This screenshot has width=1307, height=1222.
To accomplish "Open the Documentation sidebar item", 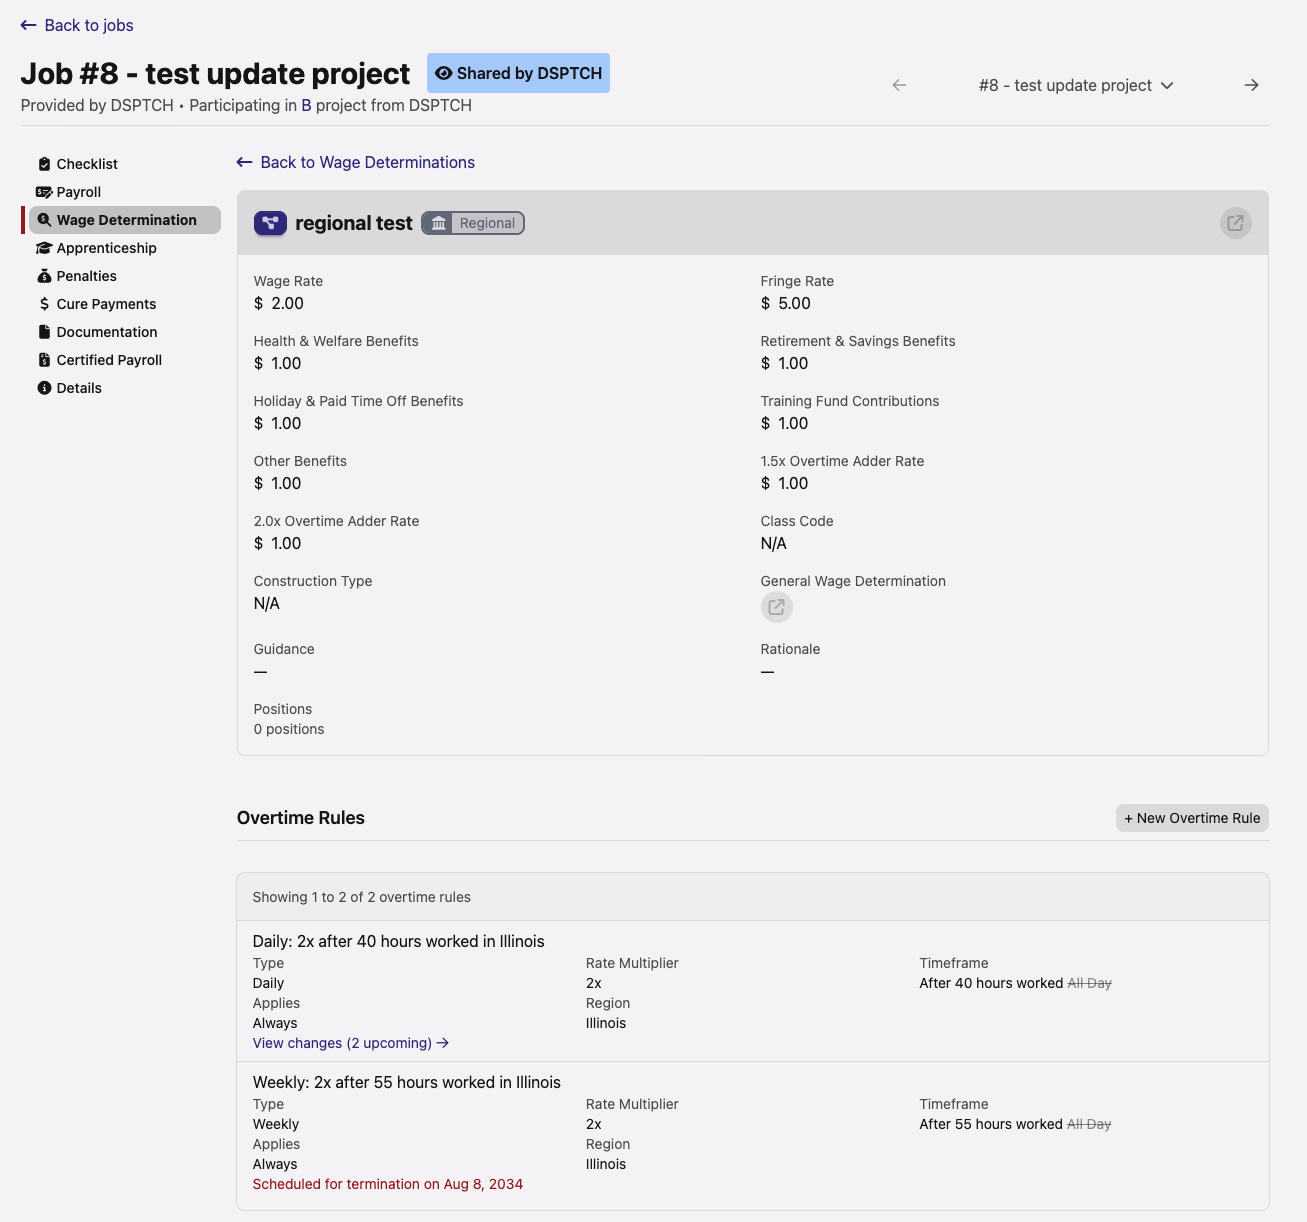I will 125,332.
